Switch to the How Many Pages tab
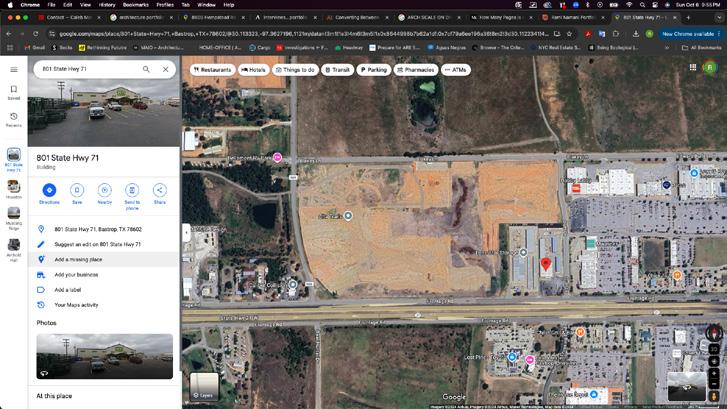727x409 pixels. point(501,18)
